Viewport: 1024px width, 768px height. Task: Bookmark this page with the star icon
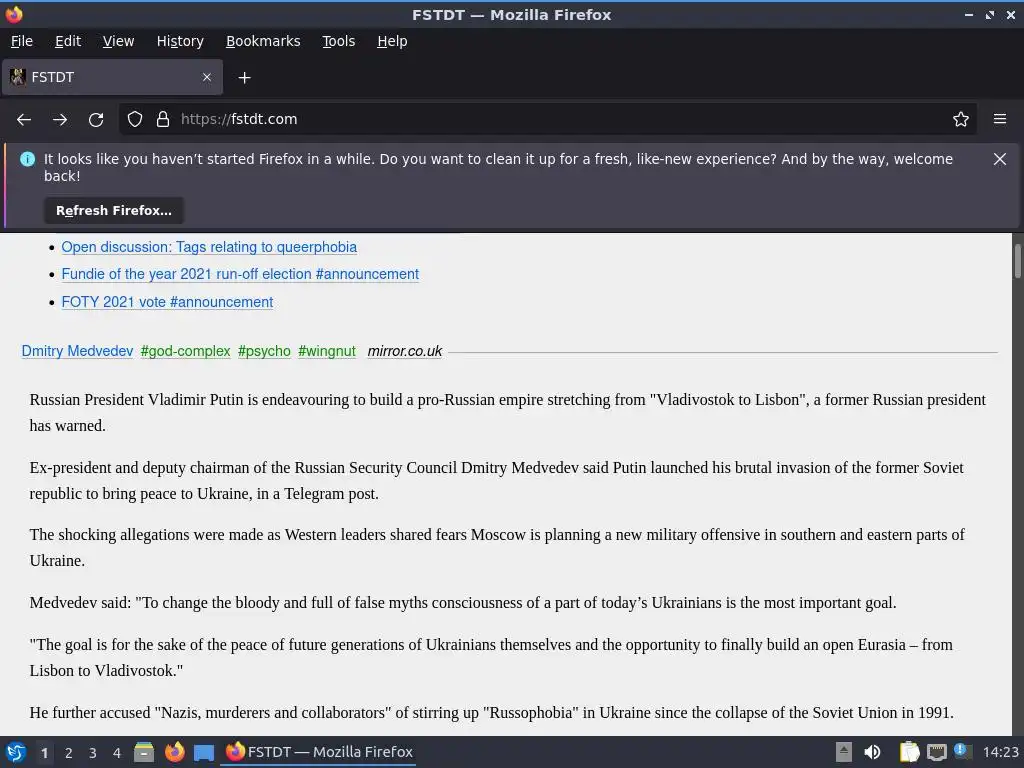click(x=961, y=120)
